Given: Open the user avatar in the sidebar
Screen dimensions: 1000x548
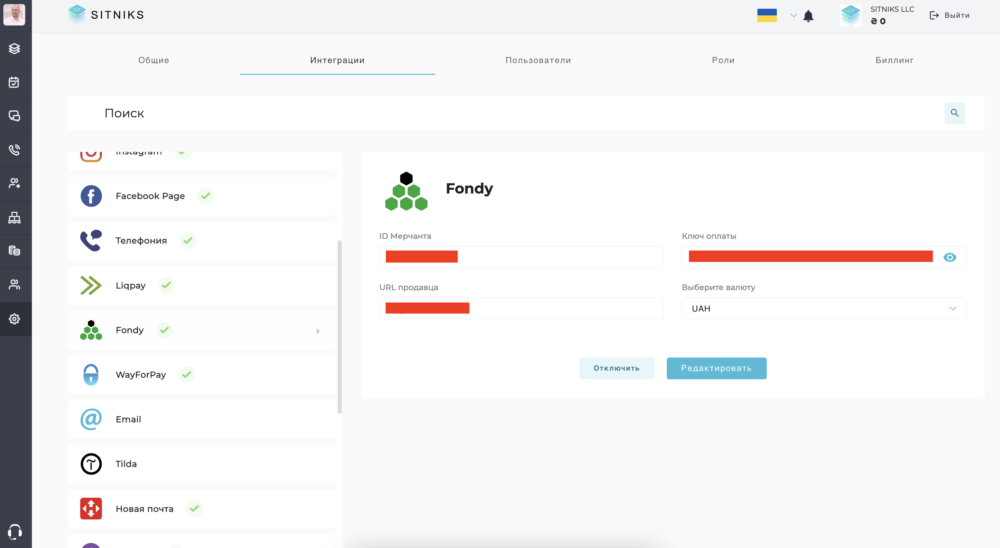Looking at the screenshot, I should click(14, 14).
